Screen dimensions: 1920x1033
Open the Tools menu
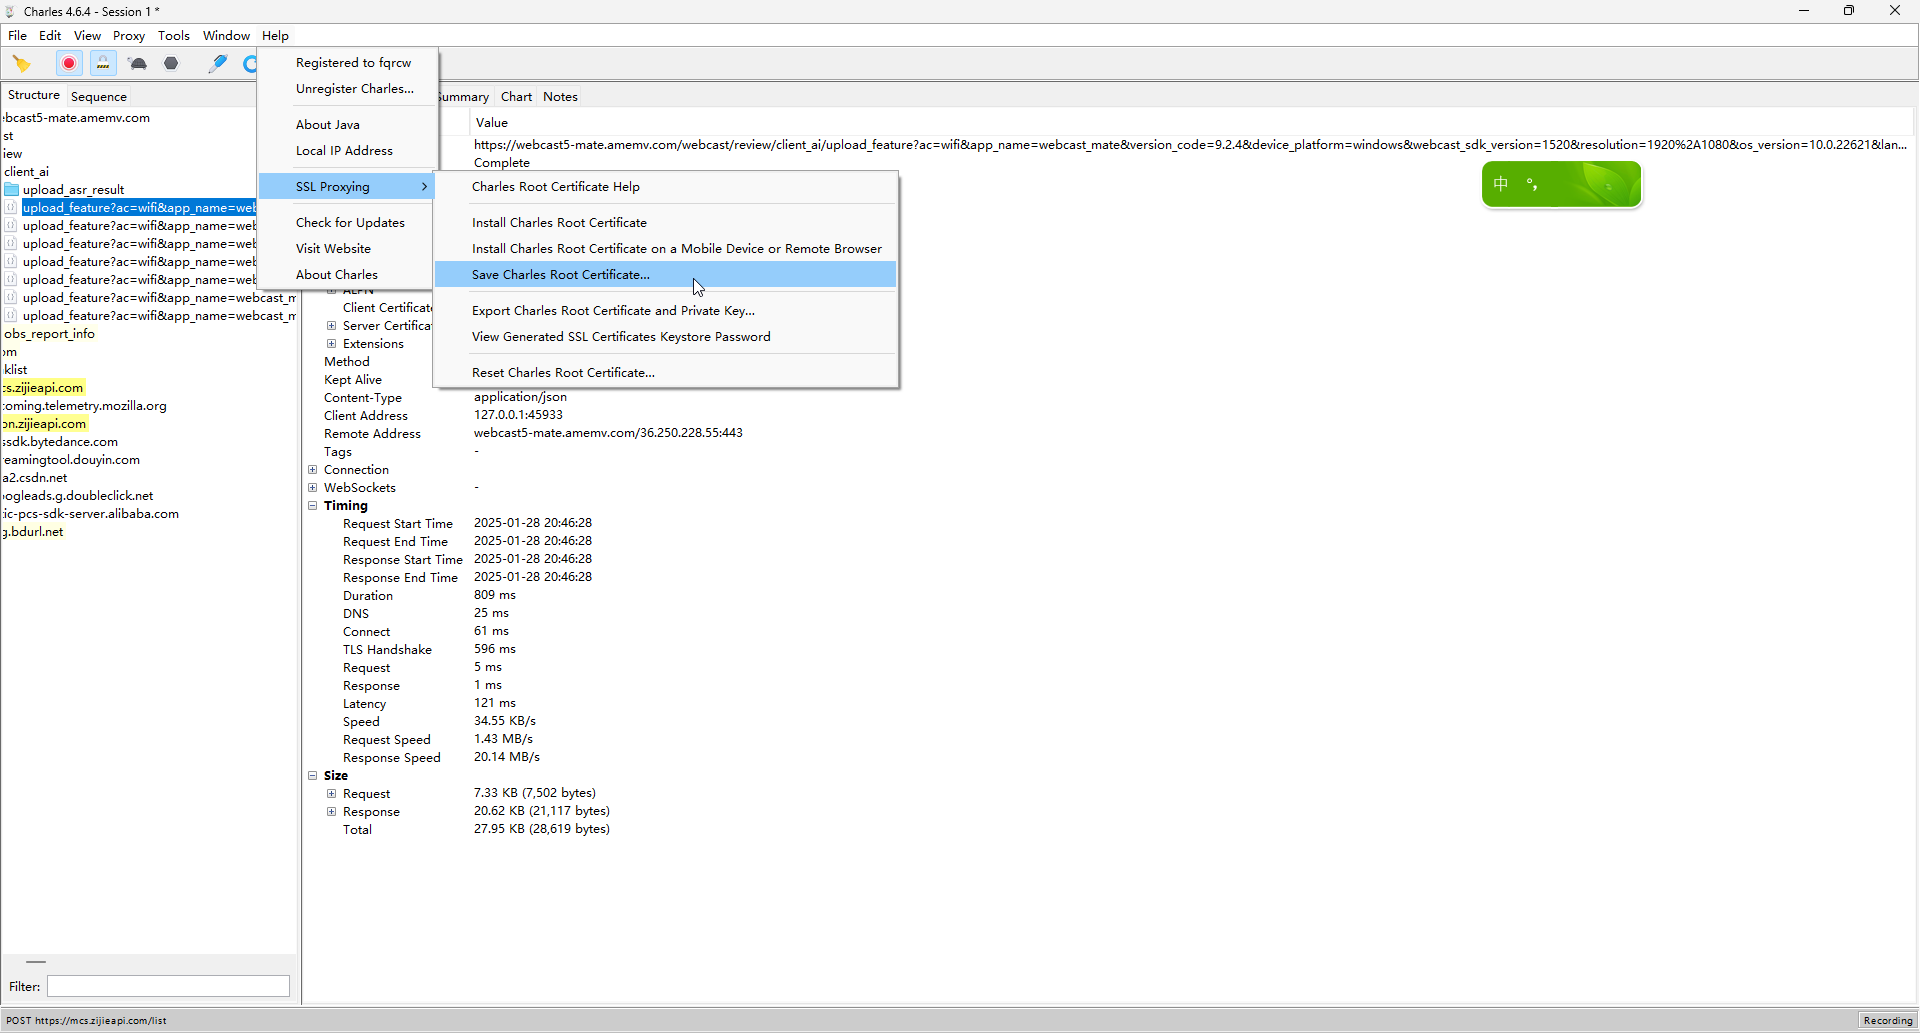(x=174, y=36)
